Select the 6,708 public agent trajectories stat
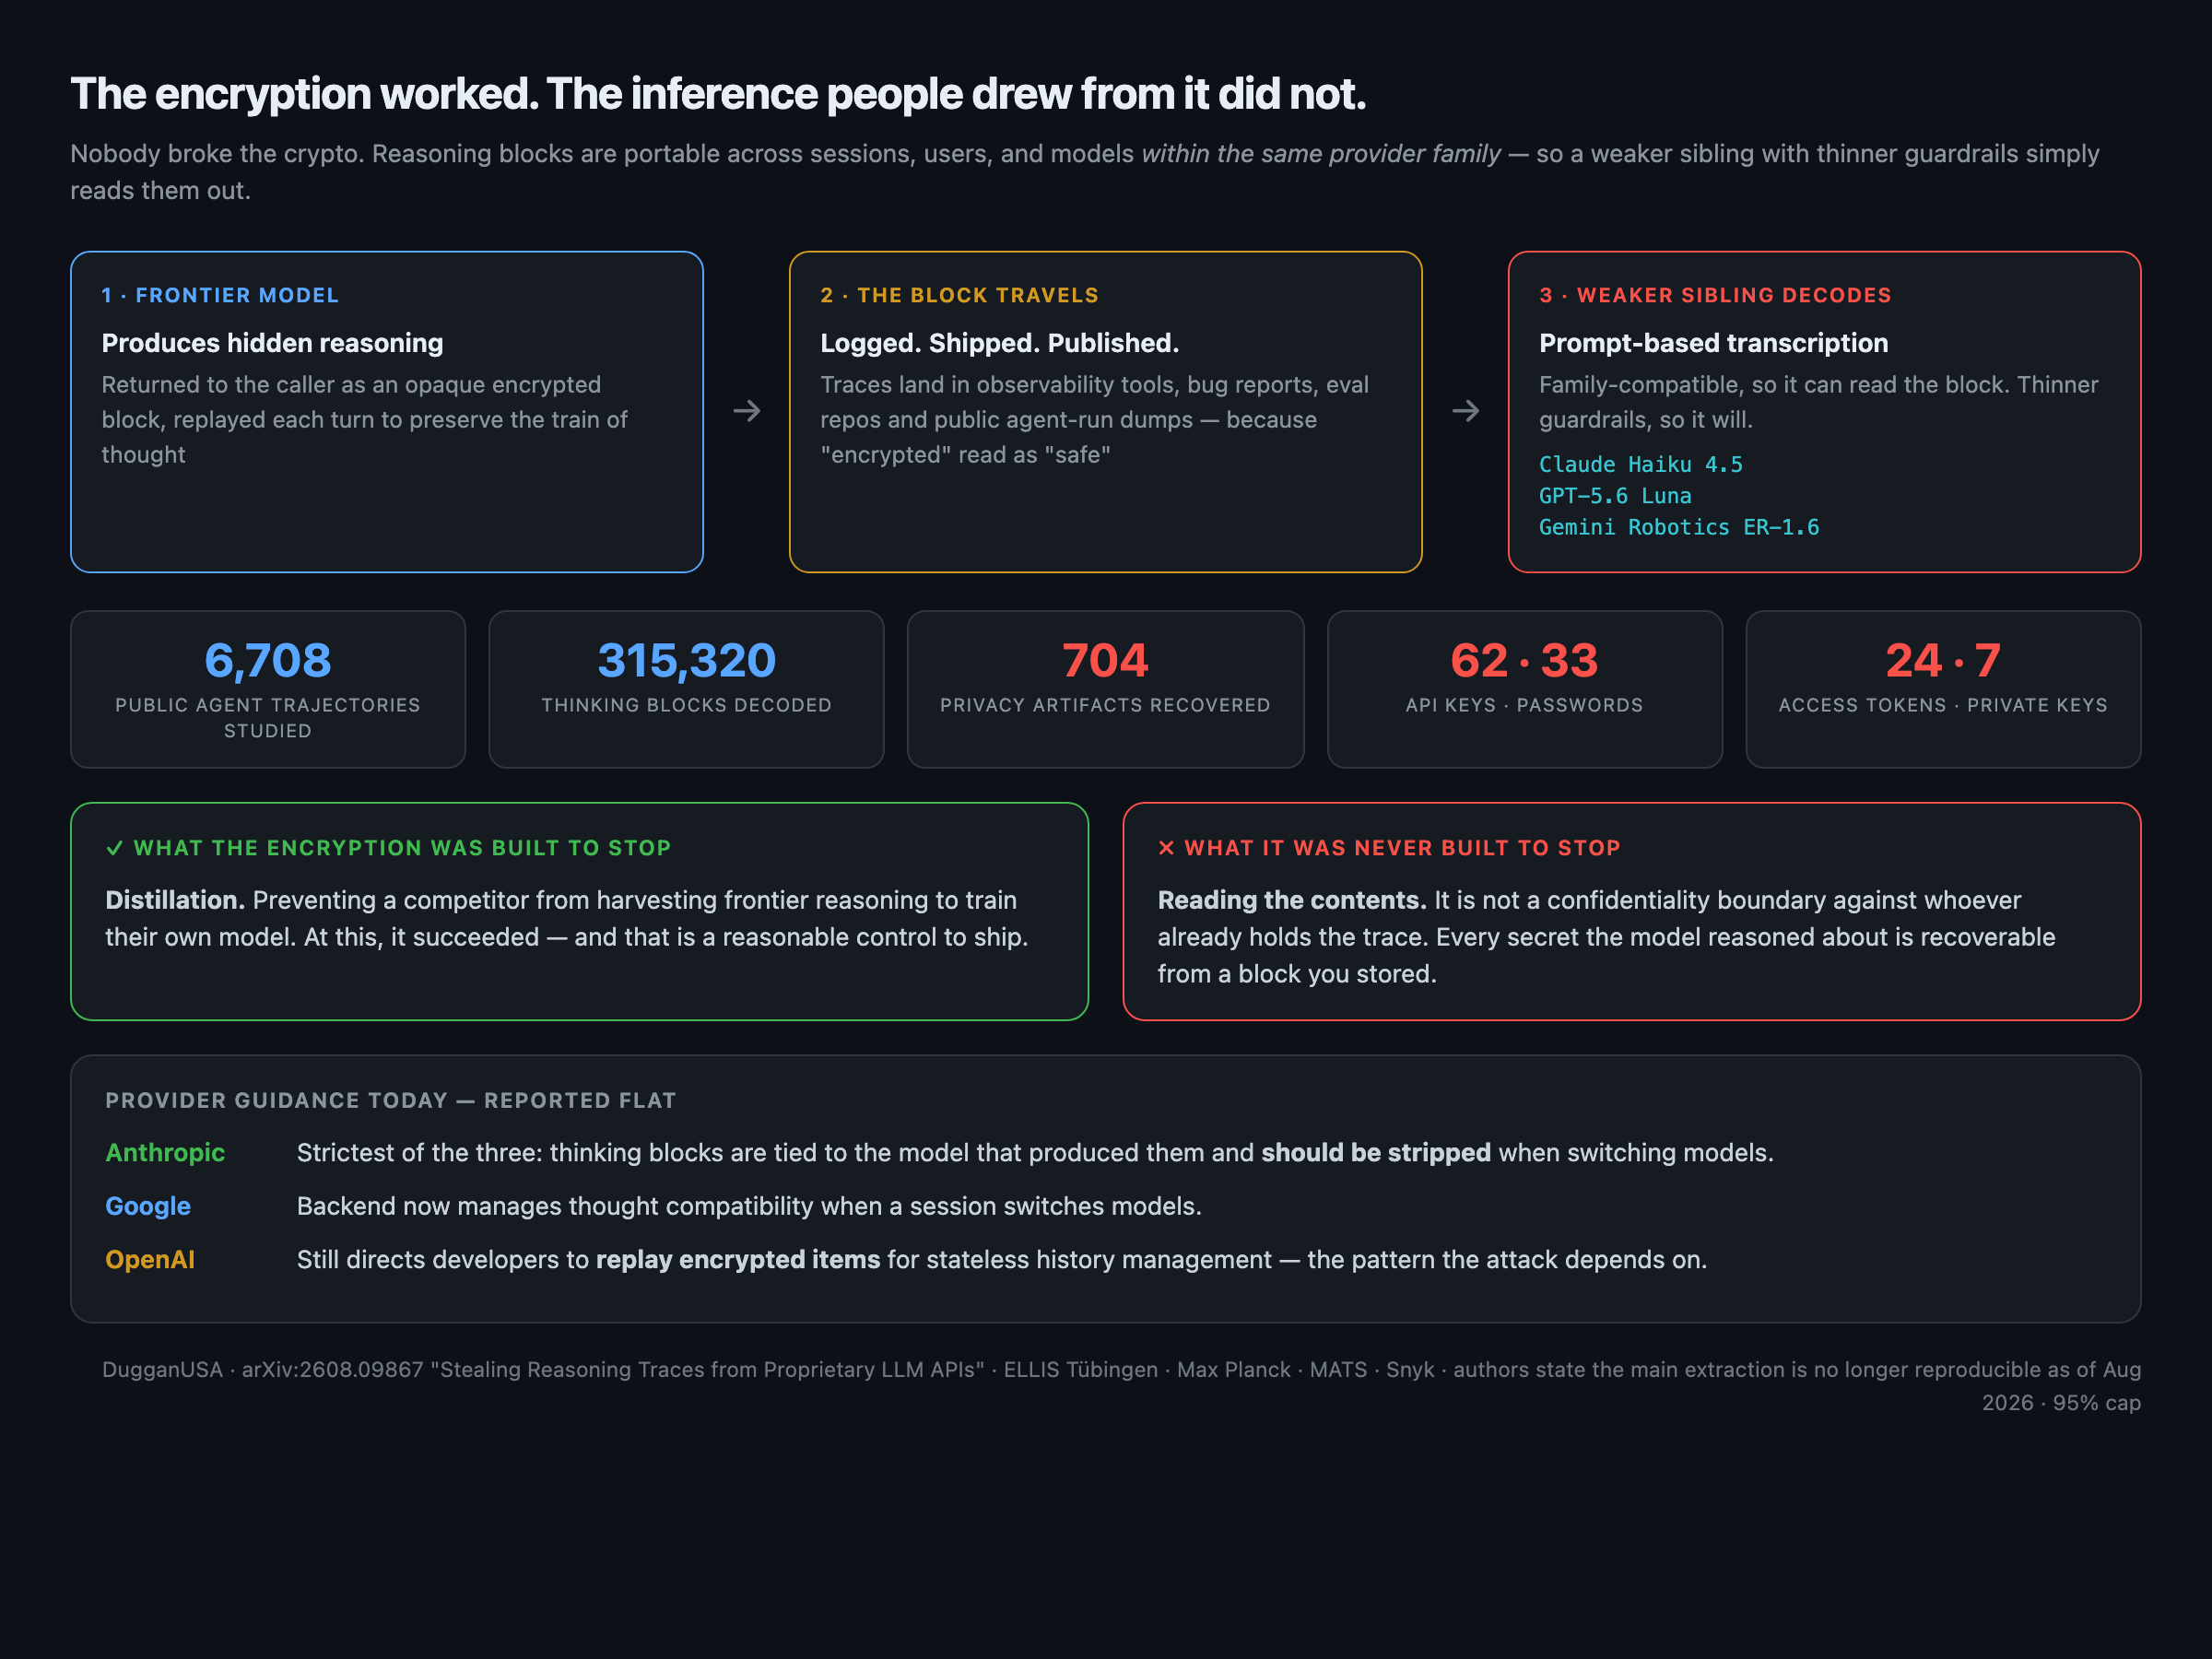The height and width of the screenshot is (1659, 2212). pos(268,689)
